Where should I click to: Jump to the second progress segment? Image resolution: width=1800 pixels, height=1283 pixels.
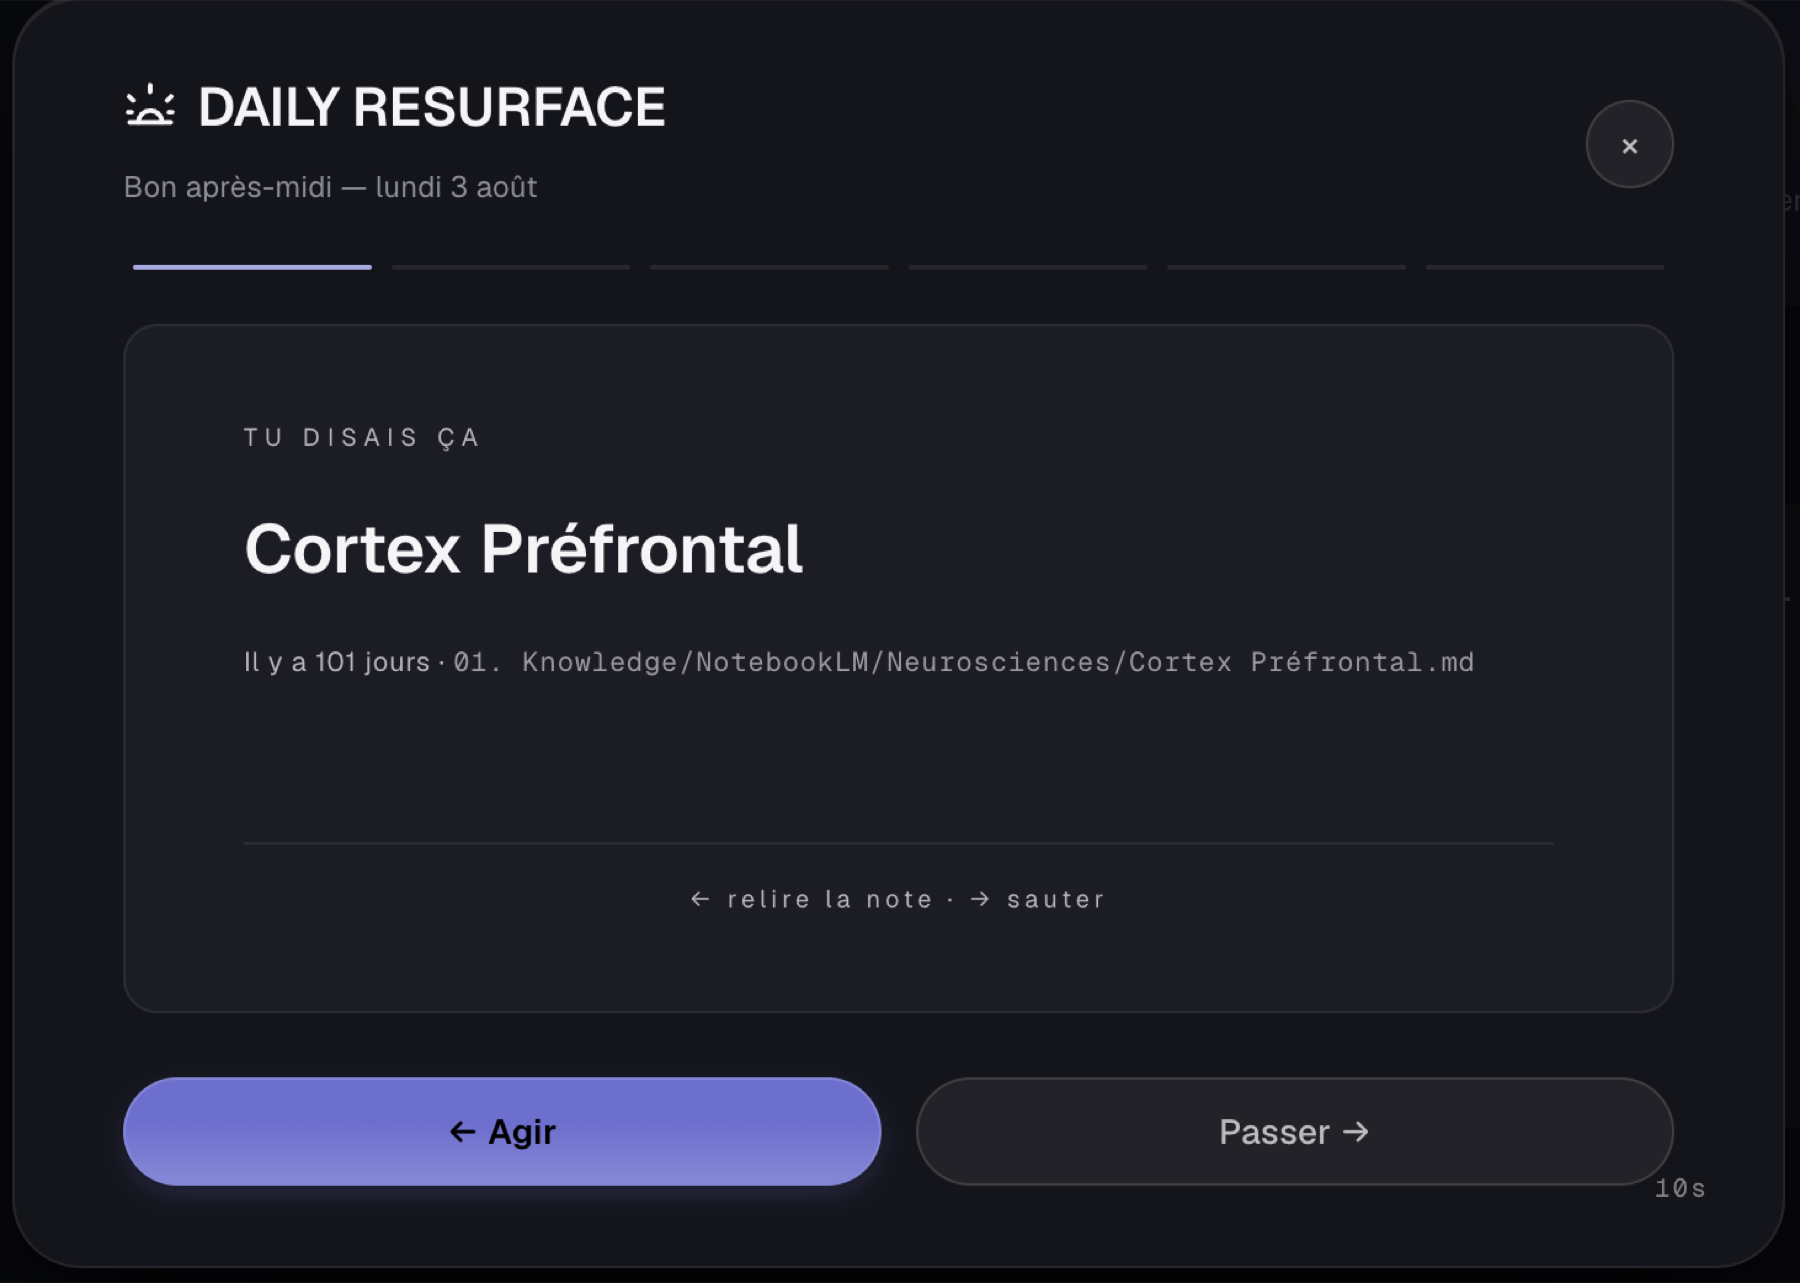(x=511, y=267)
